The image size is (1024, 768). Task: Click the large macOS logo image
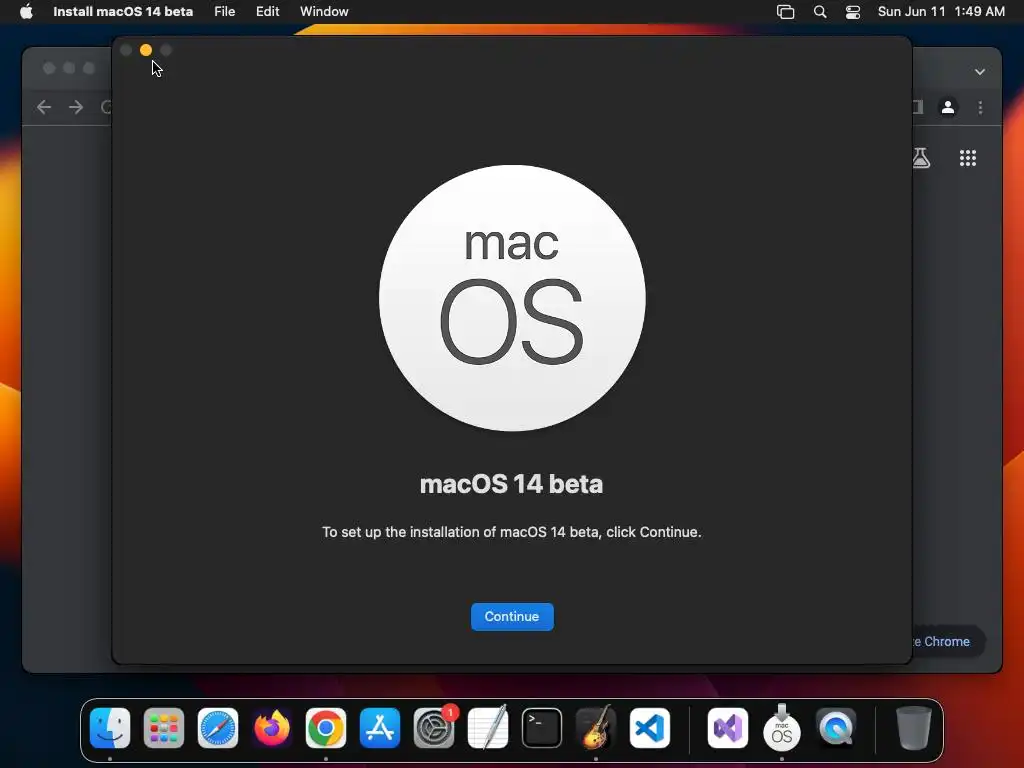512,298
